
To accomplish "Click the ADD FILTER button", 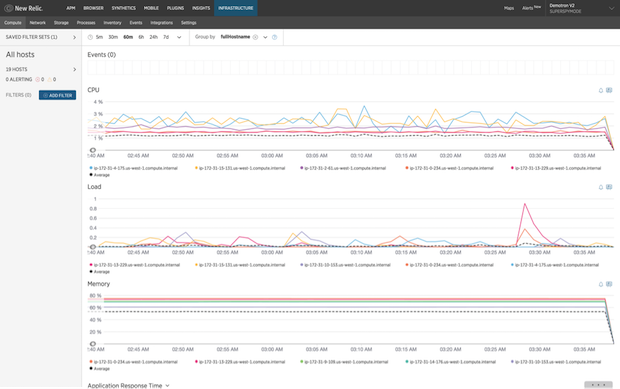I will click(57, 95).
